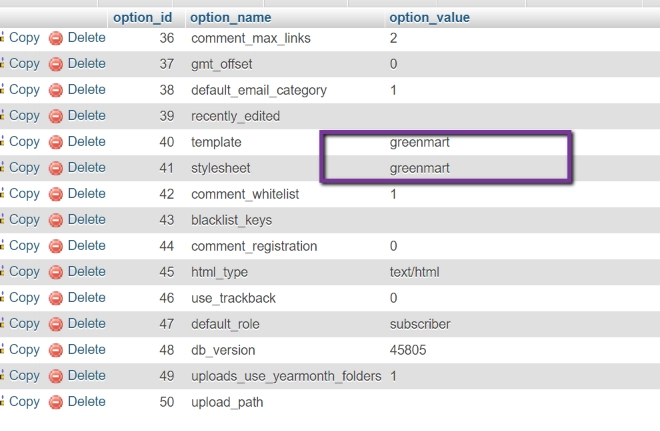Sort by option_id column header
Screen dimensions: 660x431
pos(142,18)
